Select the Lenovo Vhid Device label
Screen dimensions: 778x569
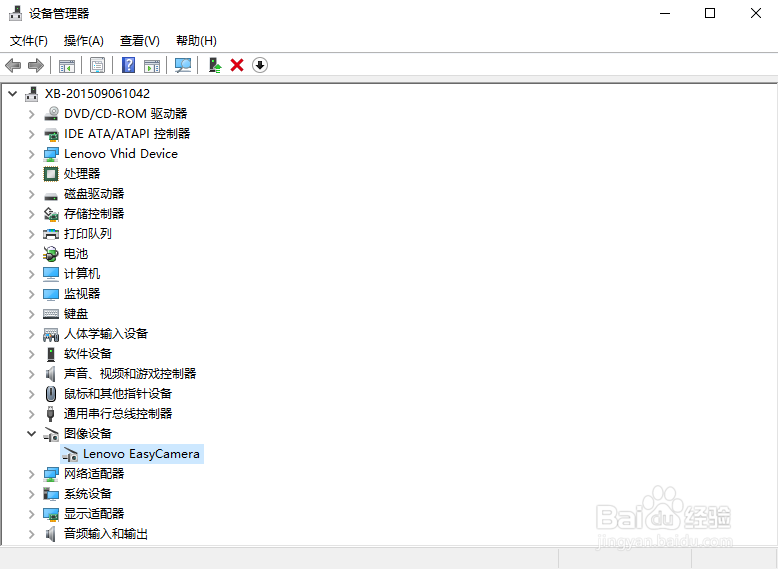click(121, 154)
